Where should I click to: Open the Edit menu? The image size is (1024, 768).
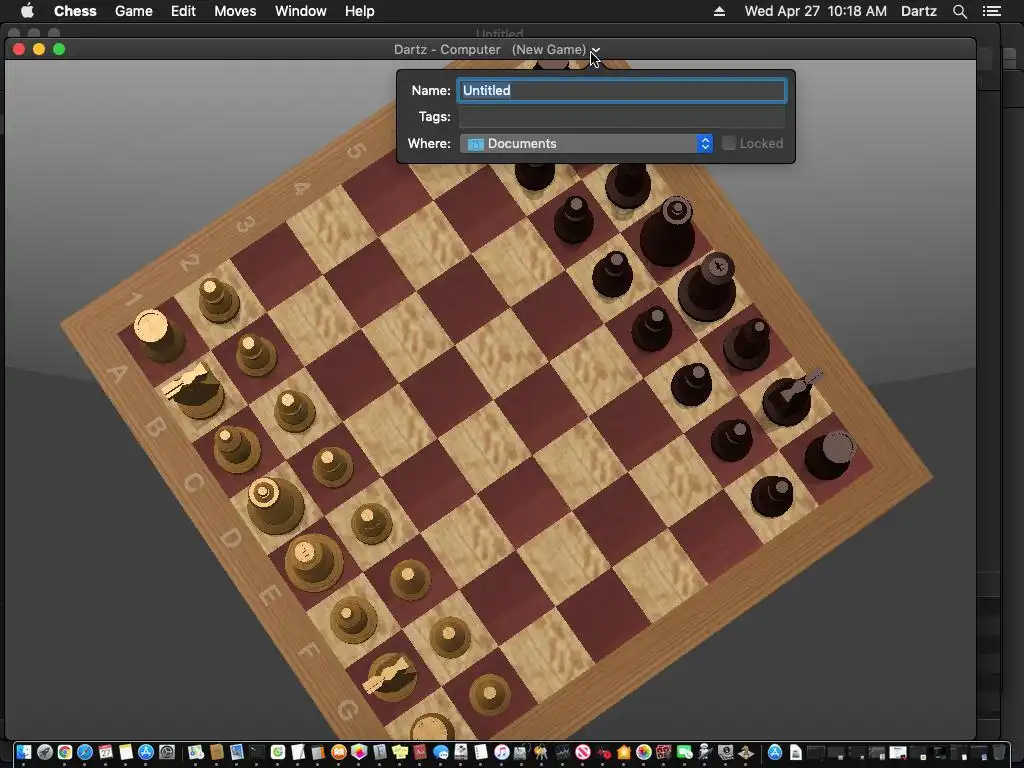[x=184, y=11]
